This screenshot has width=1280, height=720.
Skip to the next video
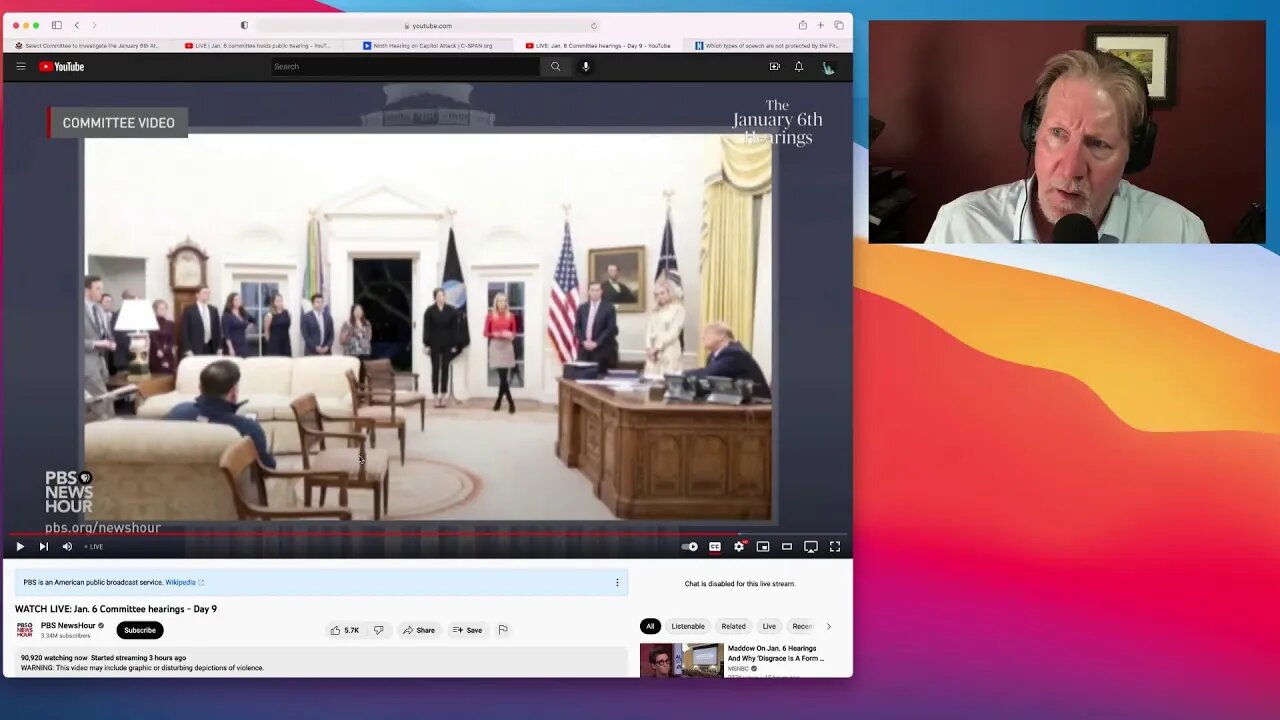point(43,547)
